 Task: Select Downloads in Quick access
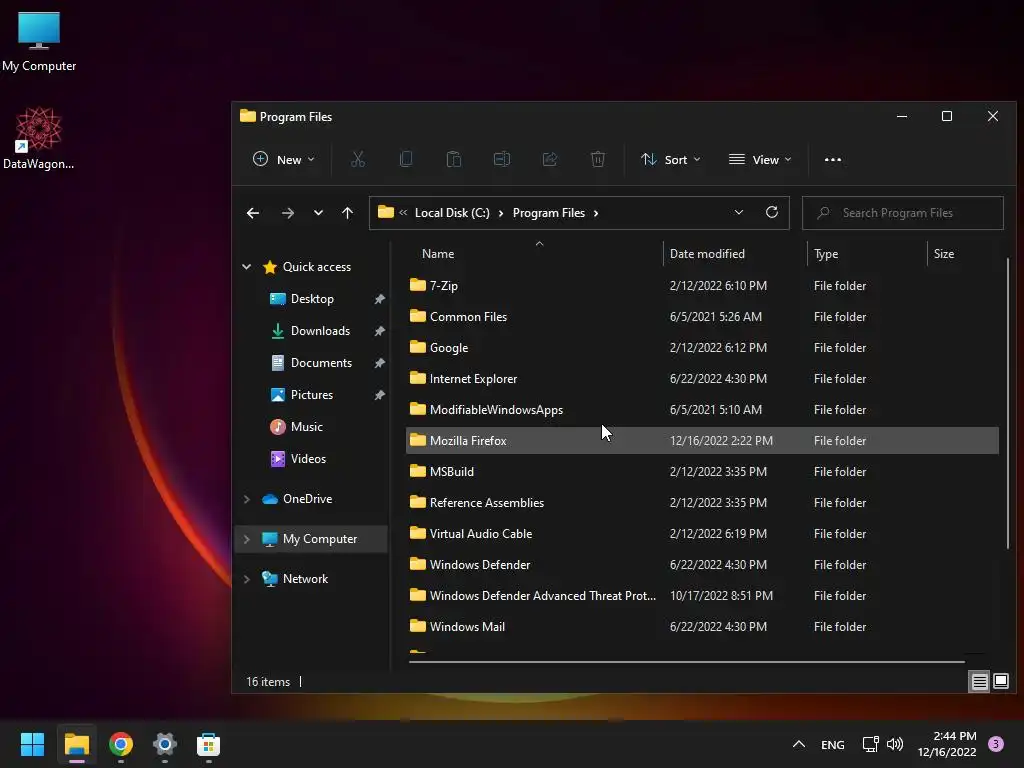coord(320,330)
